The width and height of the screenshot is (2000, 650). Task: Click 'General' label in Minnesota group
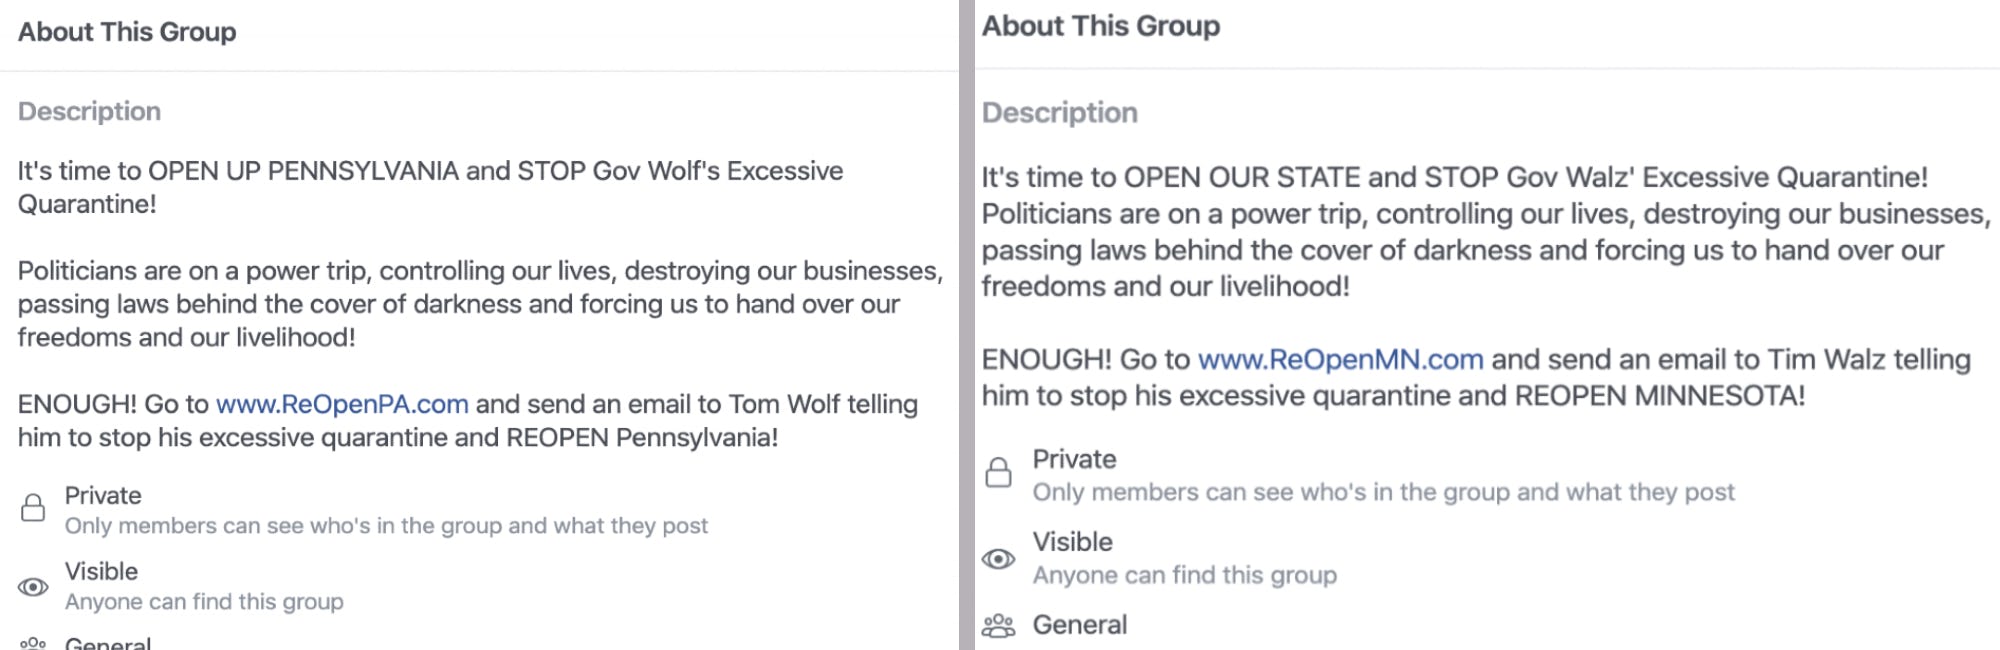[x=1079, y=625]
